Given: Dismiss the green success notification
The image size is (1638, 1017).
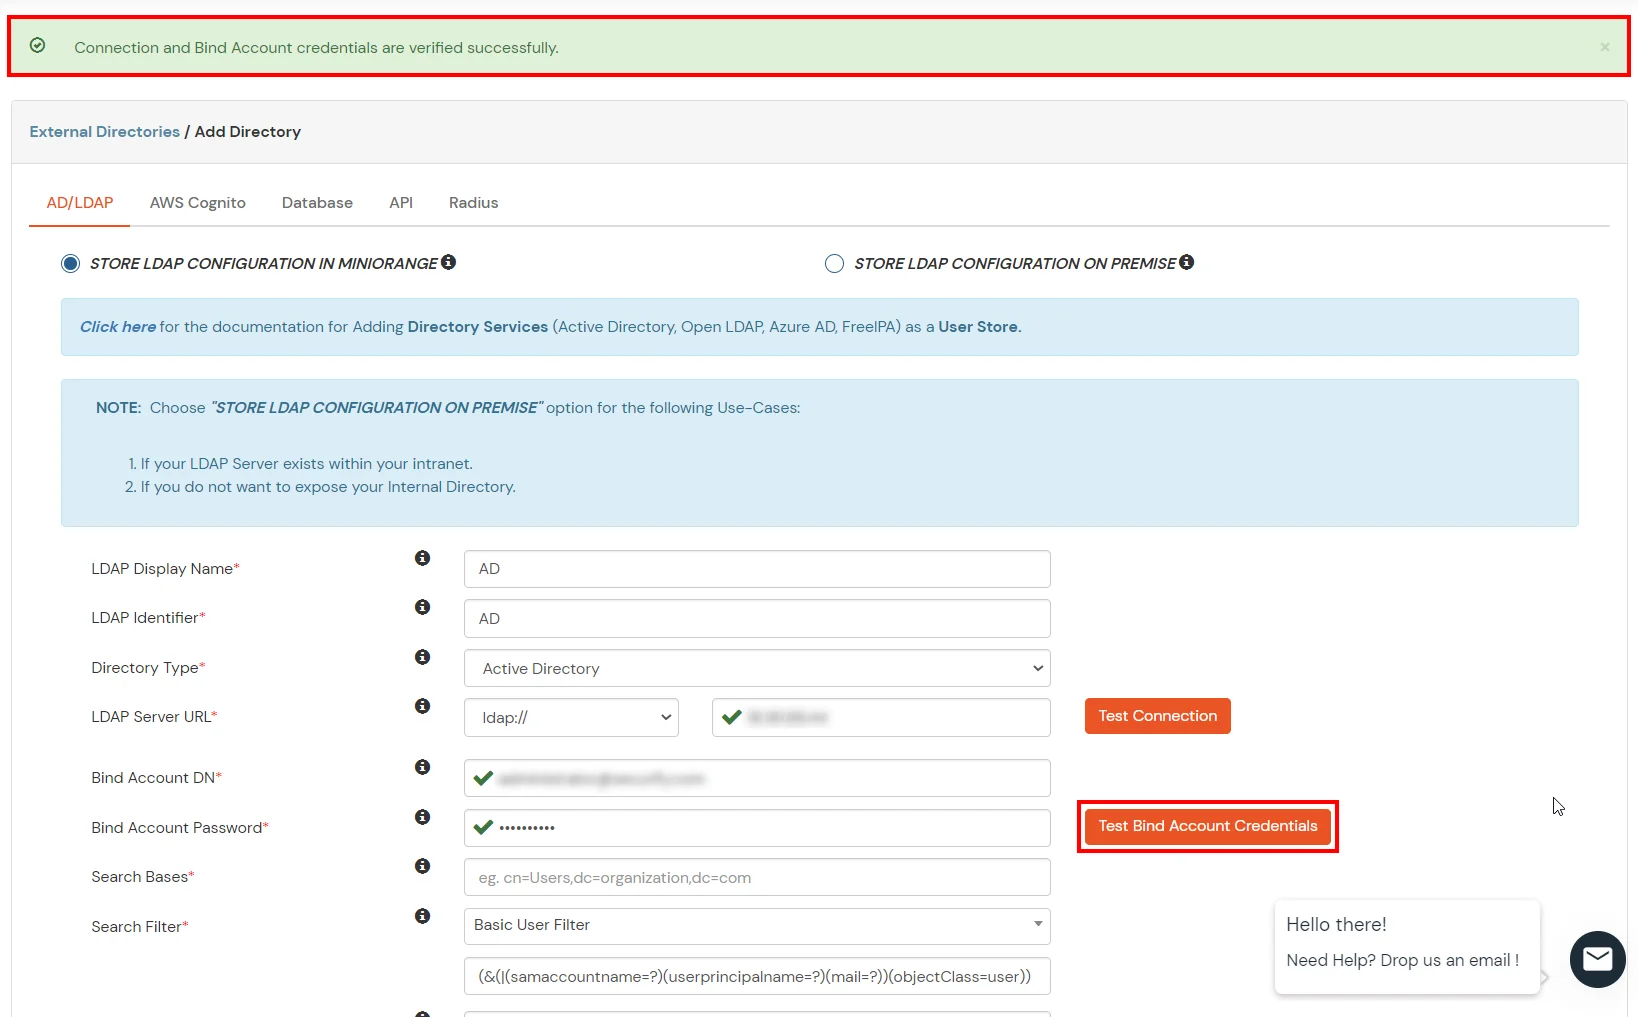Looking at the screenshot, I should 1604,47.
